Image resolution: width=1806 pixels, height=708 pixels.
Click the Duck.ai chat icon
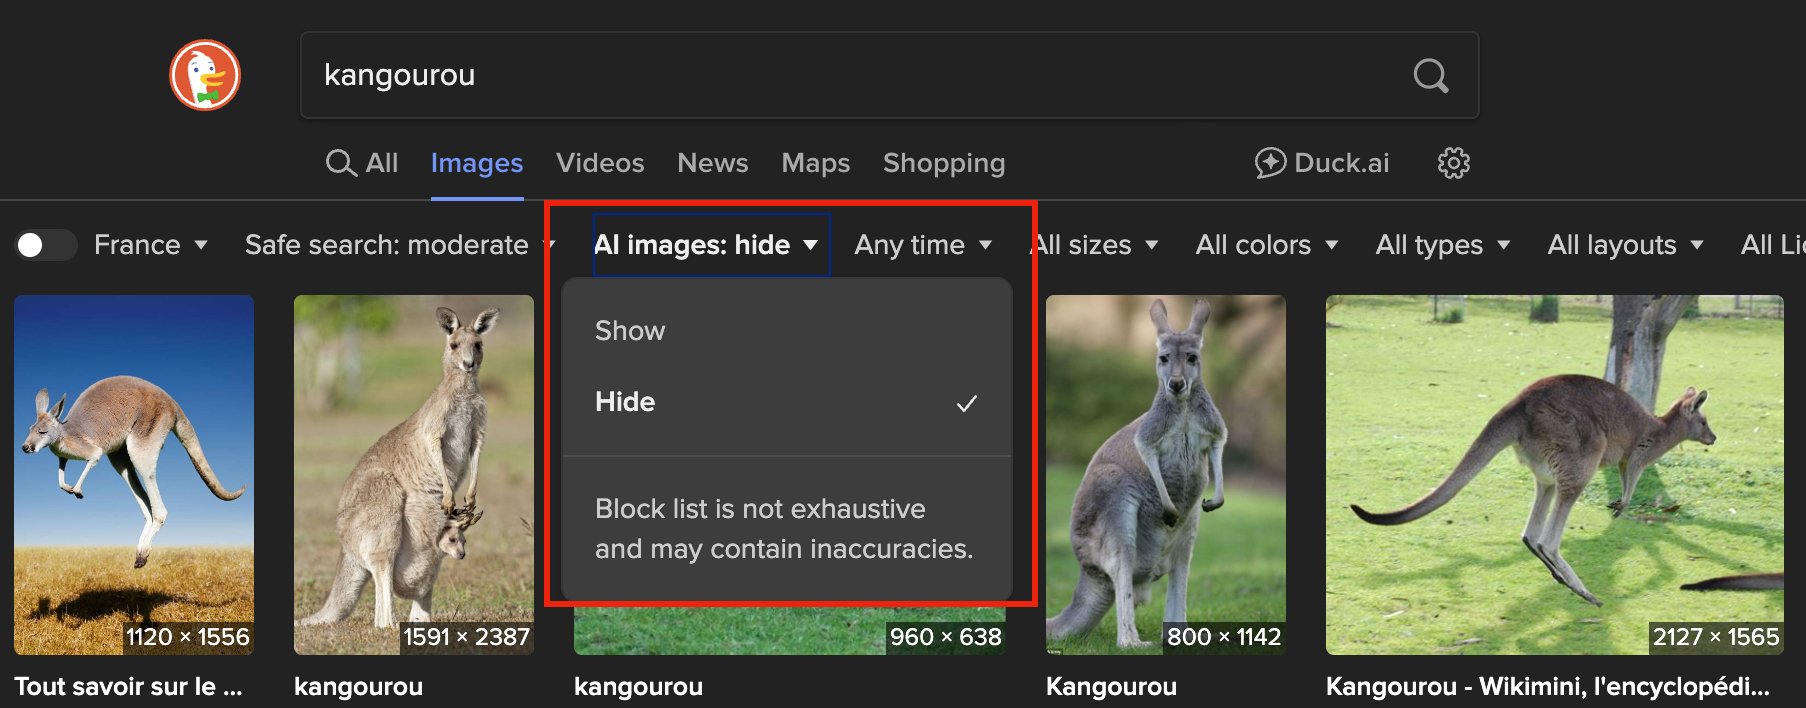tap(1270, 163)
